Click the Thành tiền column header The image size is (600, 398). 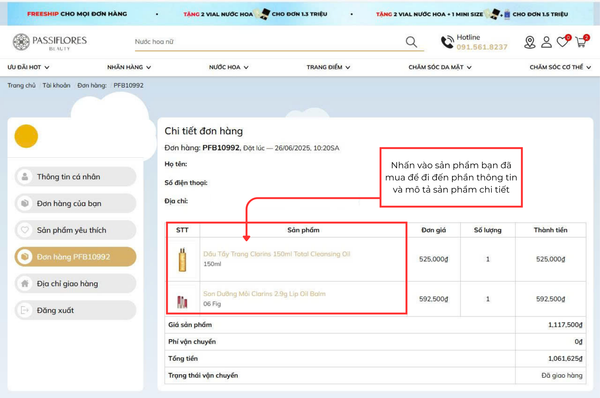[x=551, y=230]
